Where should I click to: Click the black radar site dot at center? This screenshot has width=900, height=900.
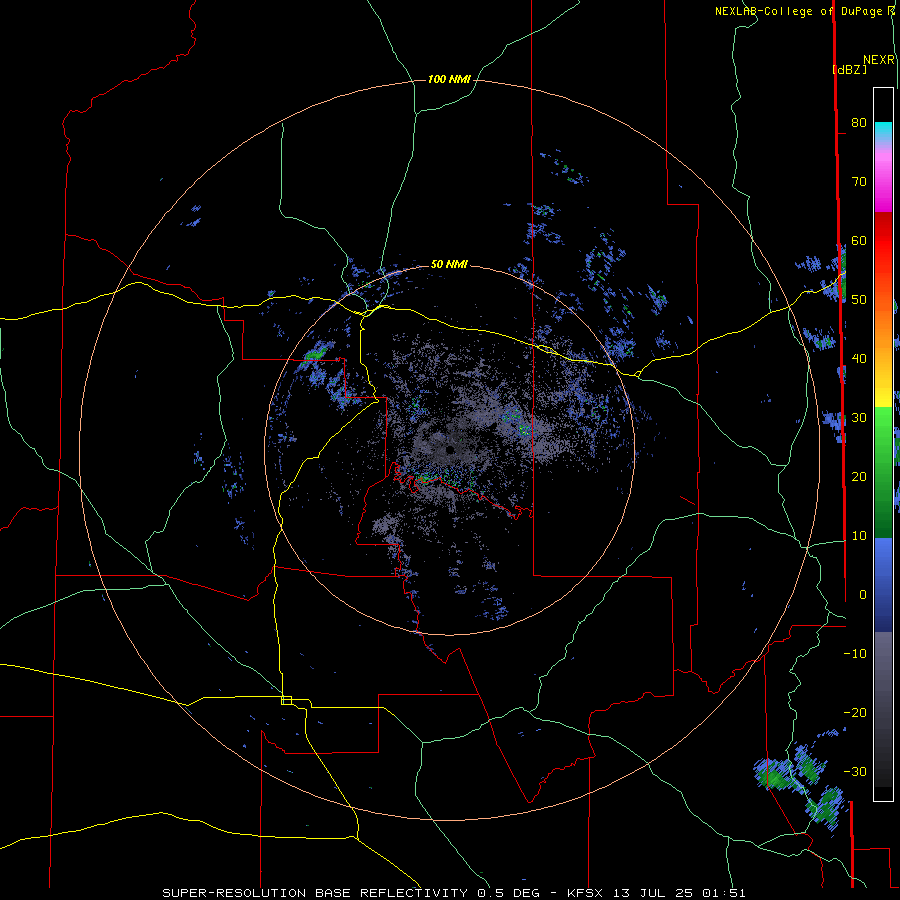[x=449, y=449]
